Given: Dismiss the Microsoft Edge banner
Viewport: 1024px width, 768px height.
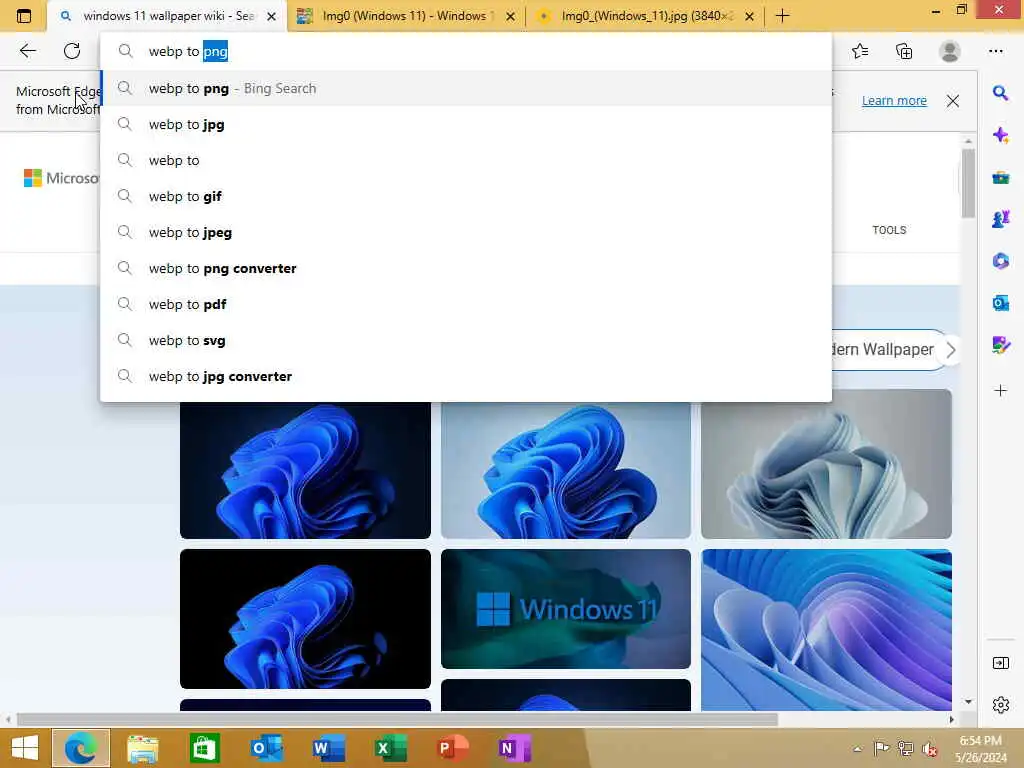Looking at the screenshot, I should [953, 101].
